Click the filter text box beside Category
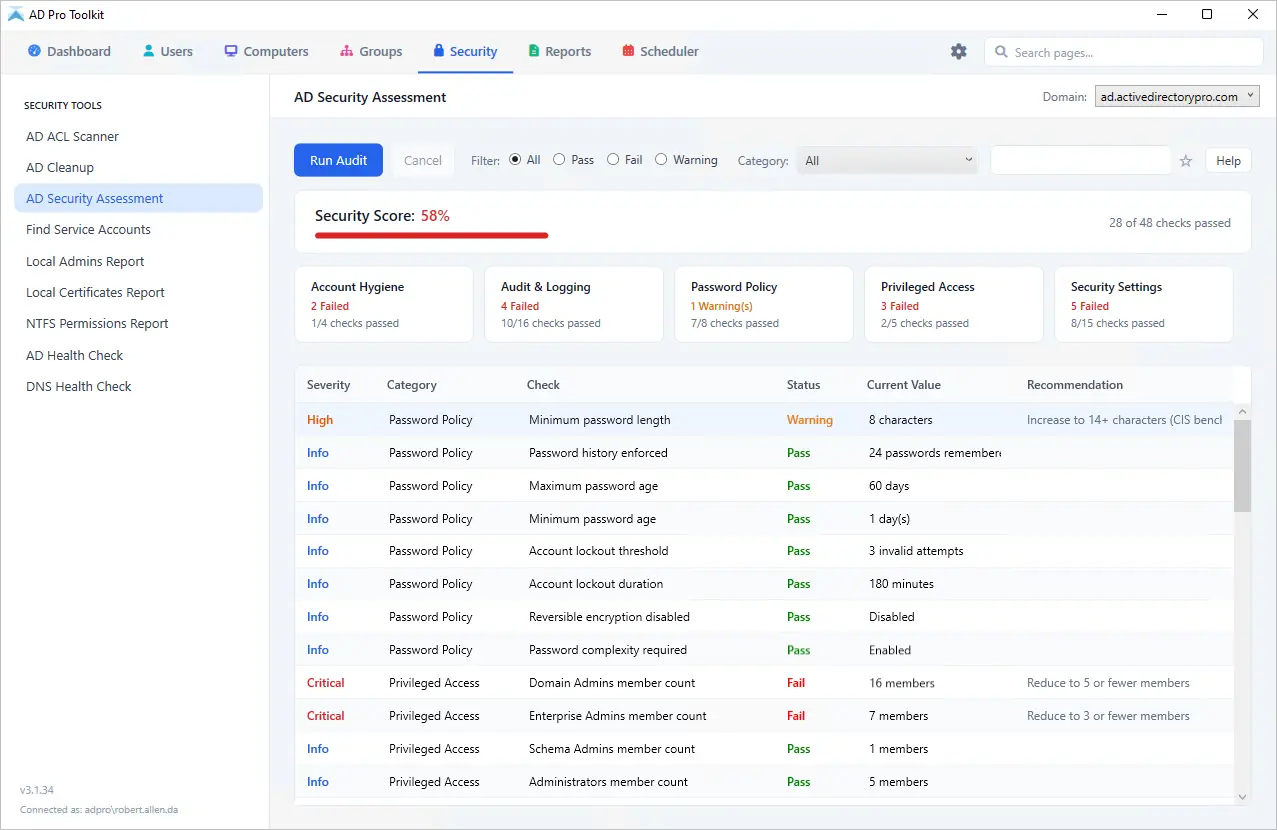1277x830 pixels. click(1080, 160)
